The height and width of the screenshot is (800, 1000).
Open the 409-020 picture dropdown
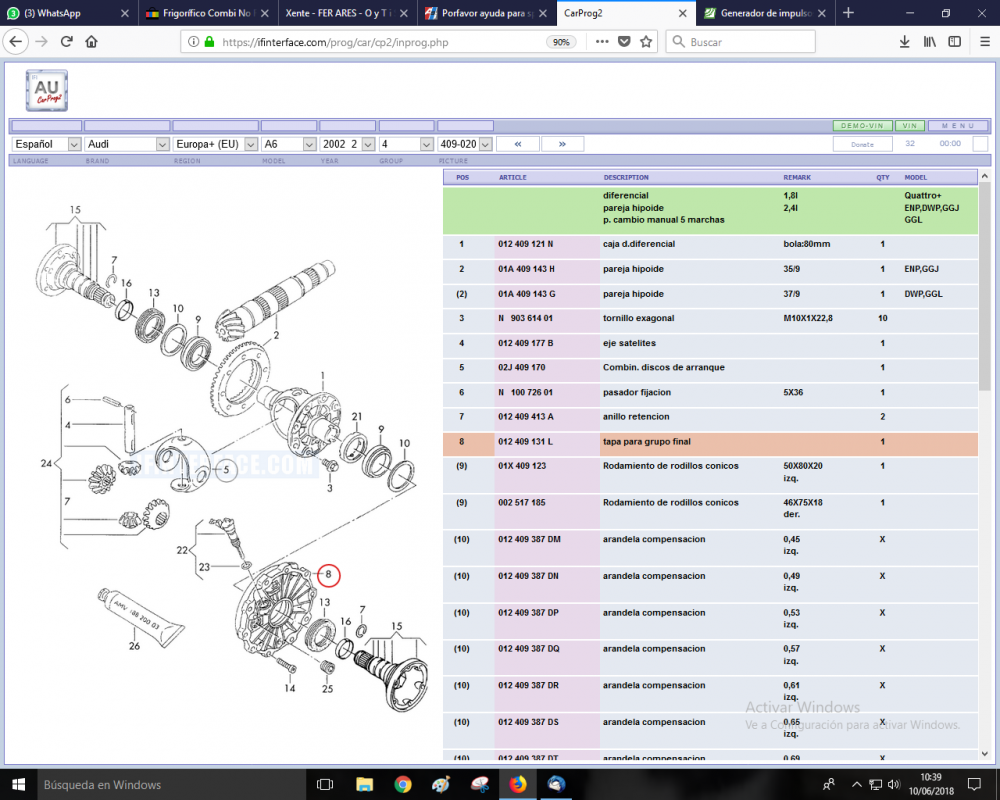[x=465, y=144]
